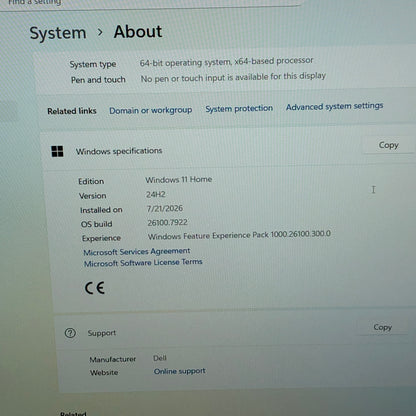
Task: Open the System protection link
Action: click(x=239, y=109)
